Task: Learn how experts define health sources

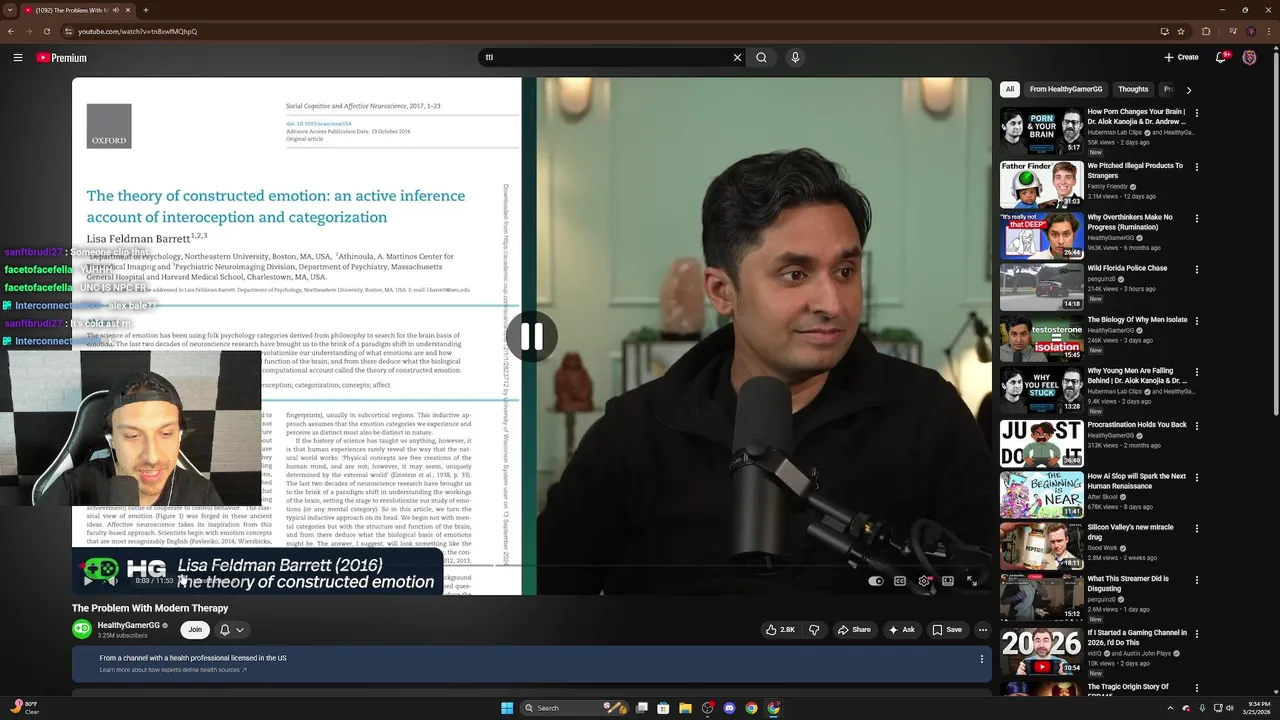Action: pos(173,670)
